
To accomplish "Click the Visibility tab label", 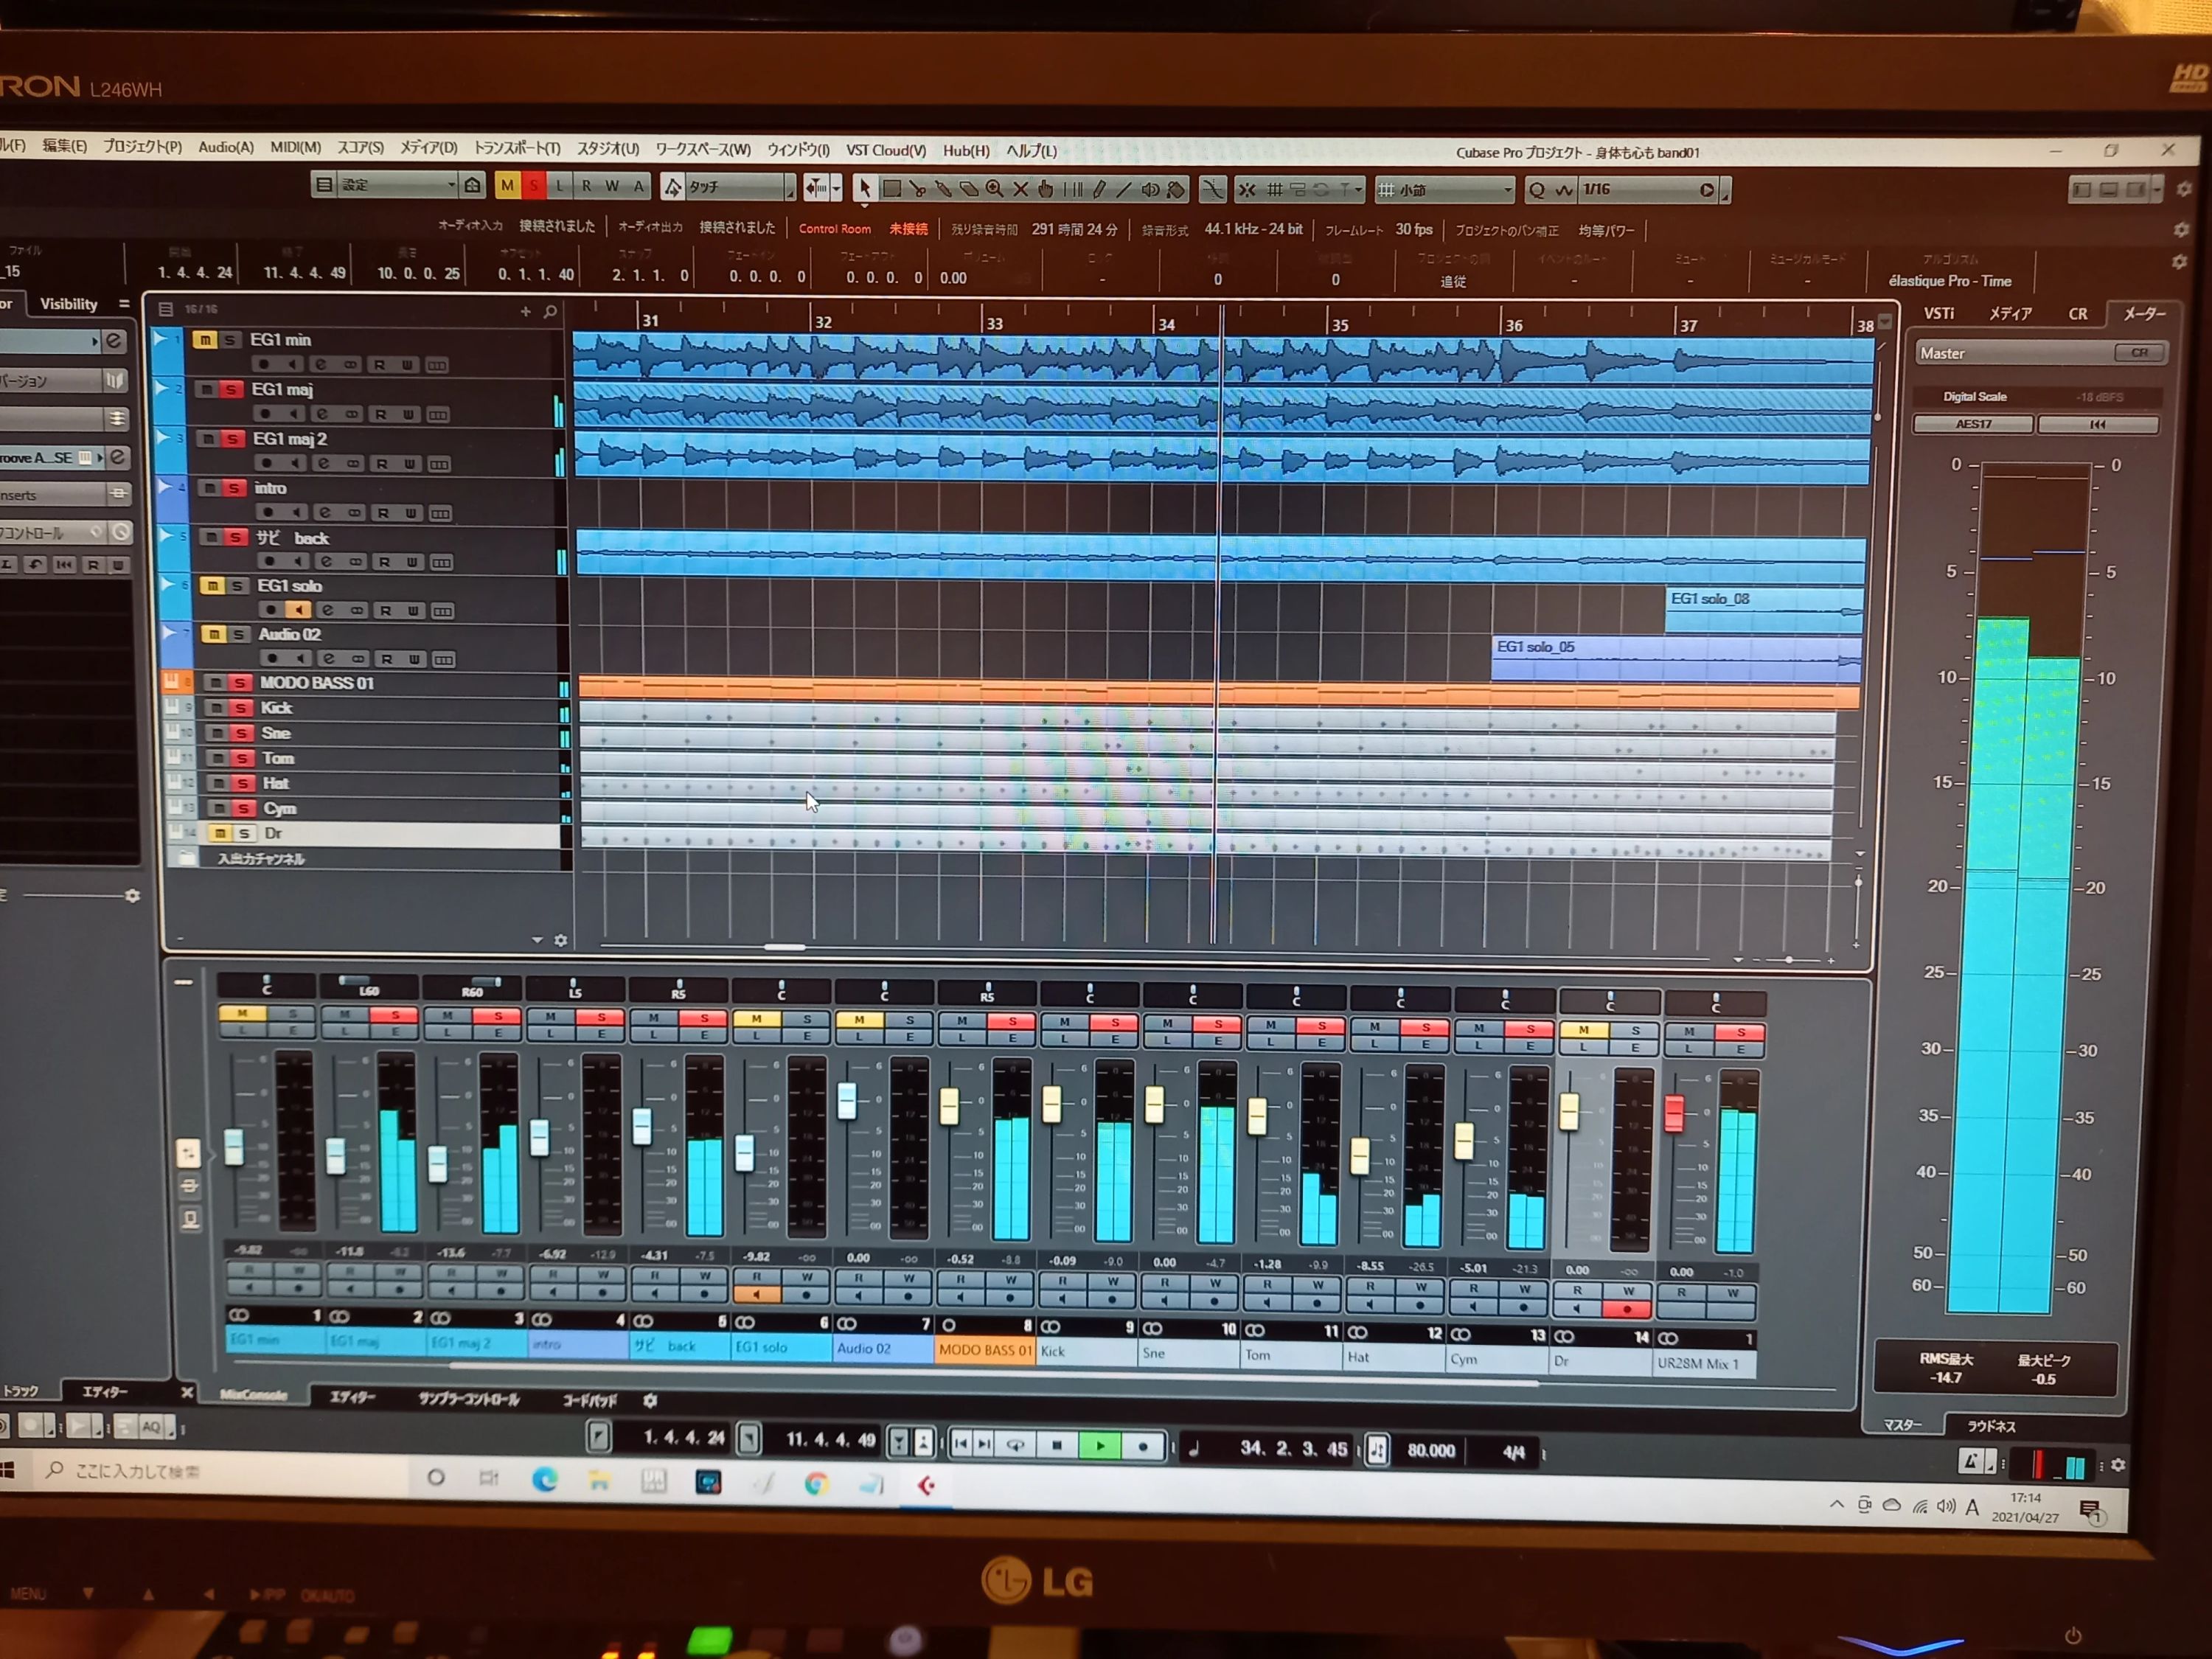I will 68,304.
